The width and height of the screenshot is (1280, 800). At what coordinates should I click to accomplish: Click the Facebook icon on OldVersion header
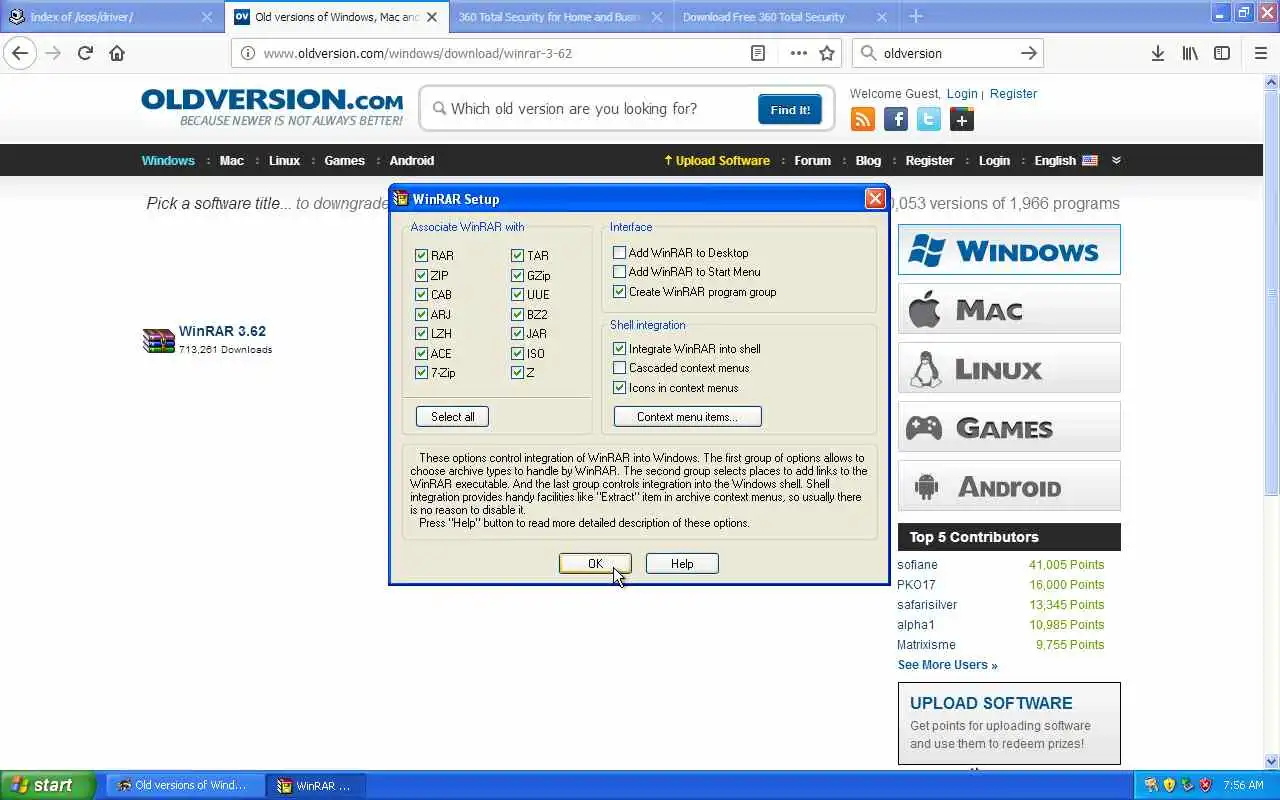click(x=896, y=120)
